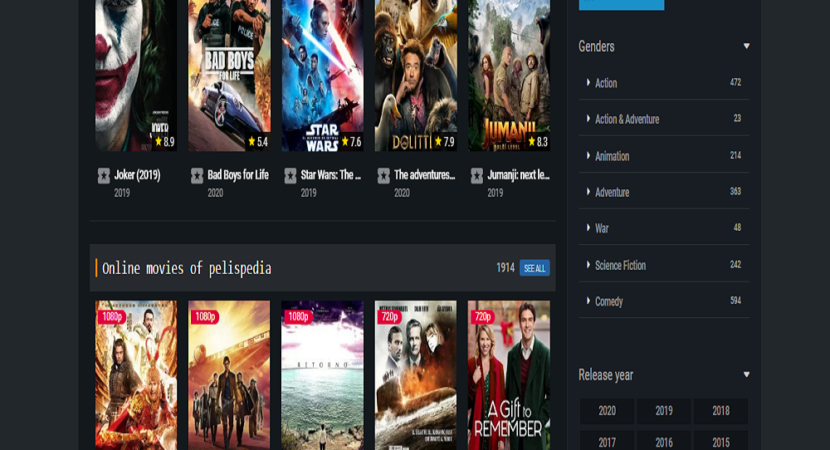830x450 pixels.
Task: Expand the Action genre arrow
Action: pos(588,82)
